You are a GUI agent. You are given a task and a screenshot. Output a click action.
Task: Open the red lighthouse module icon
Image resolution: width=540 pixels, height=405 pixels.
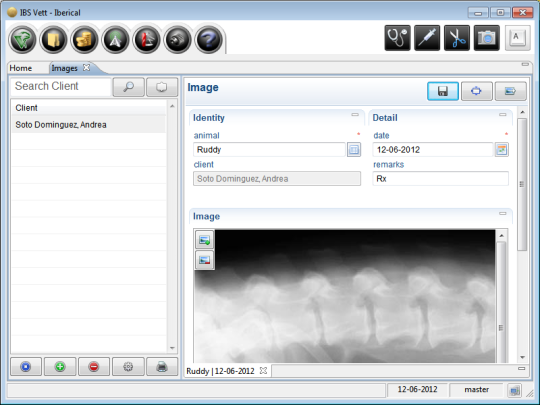click(x=146, y=40)
